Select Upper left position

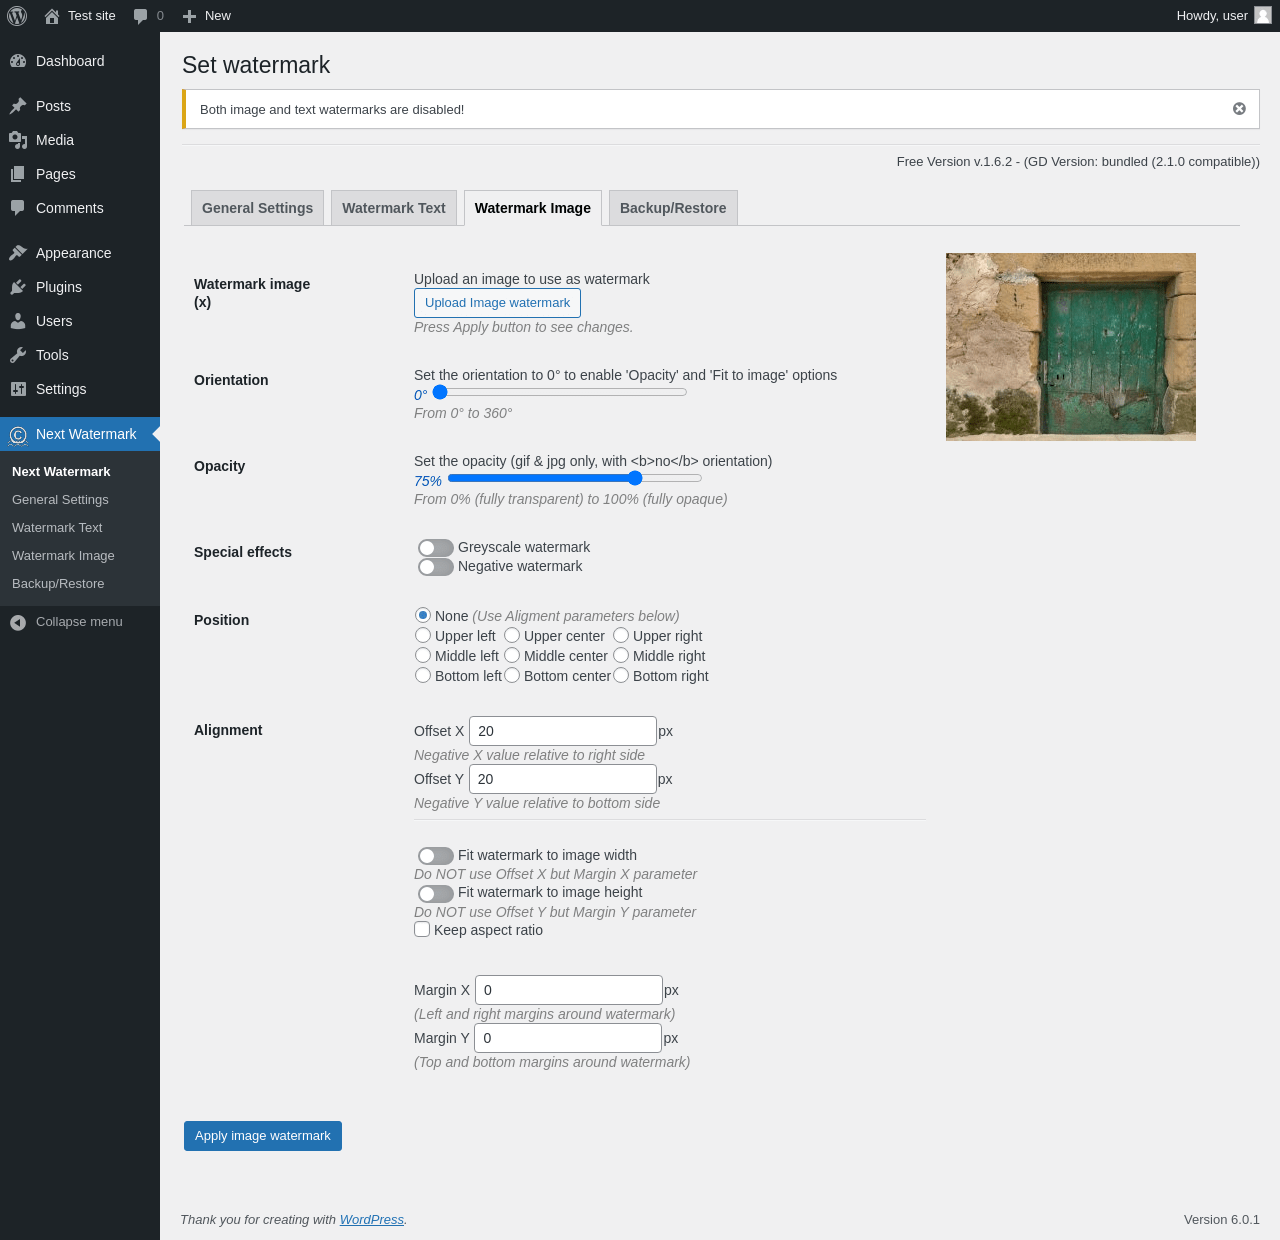[x=423, y=635]
